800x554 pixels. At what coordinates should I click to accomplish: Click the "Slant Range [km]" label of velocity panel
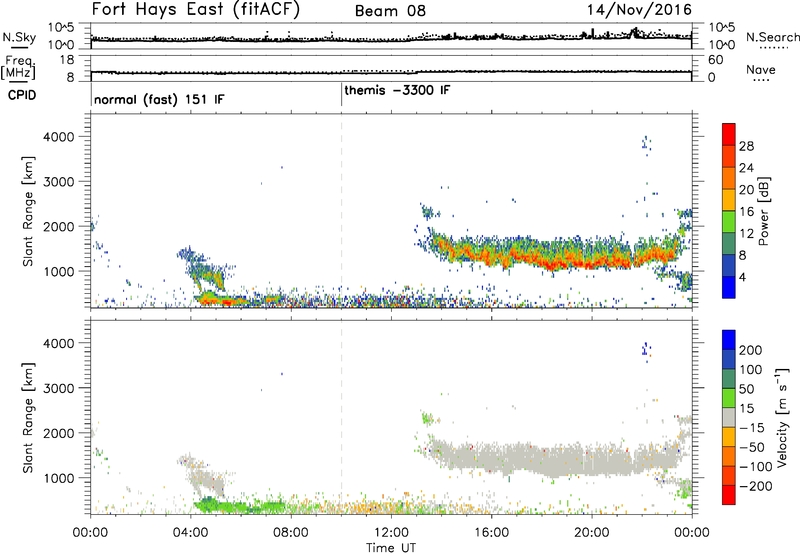click(28, 417)
